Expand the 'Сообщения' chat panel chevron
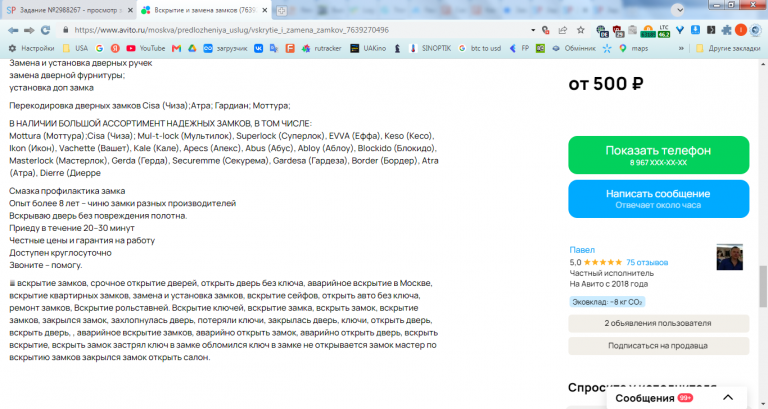This screenshot has width=768, height=409. (728, 398)
